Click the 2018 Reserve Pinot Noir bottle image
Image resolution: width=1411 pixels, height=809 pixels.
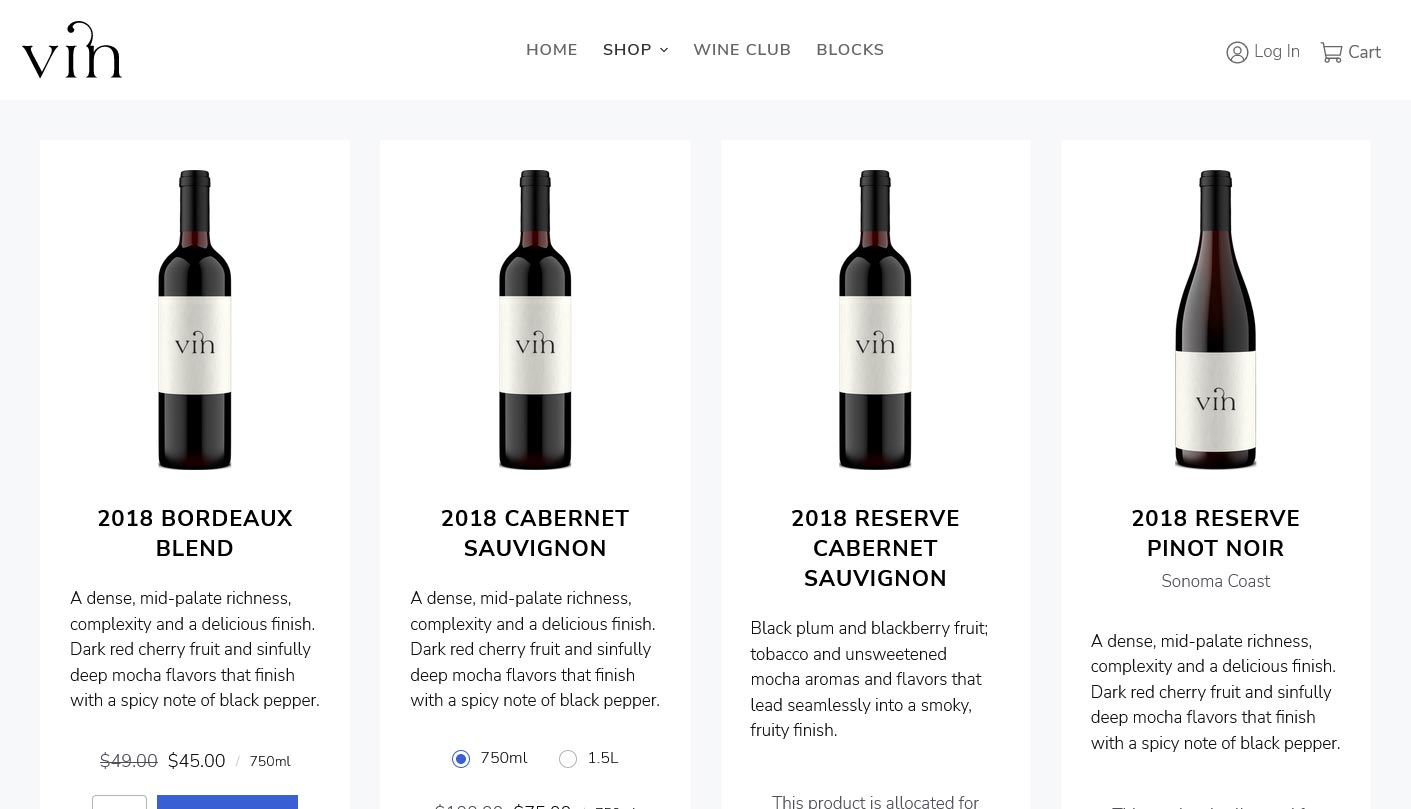1215,320
